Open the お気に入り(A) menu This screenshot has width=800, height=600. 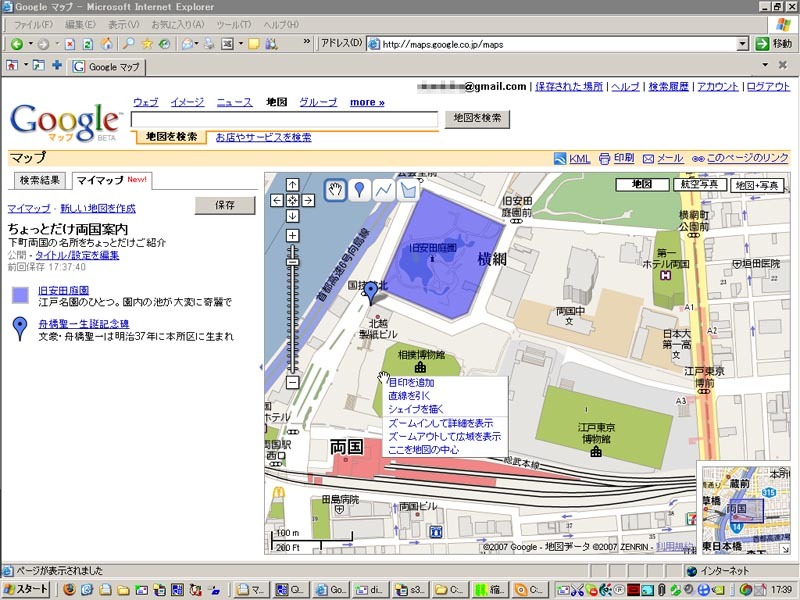point(178,24)
